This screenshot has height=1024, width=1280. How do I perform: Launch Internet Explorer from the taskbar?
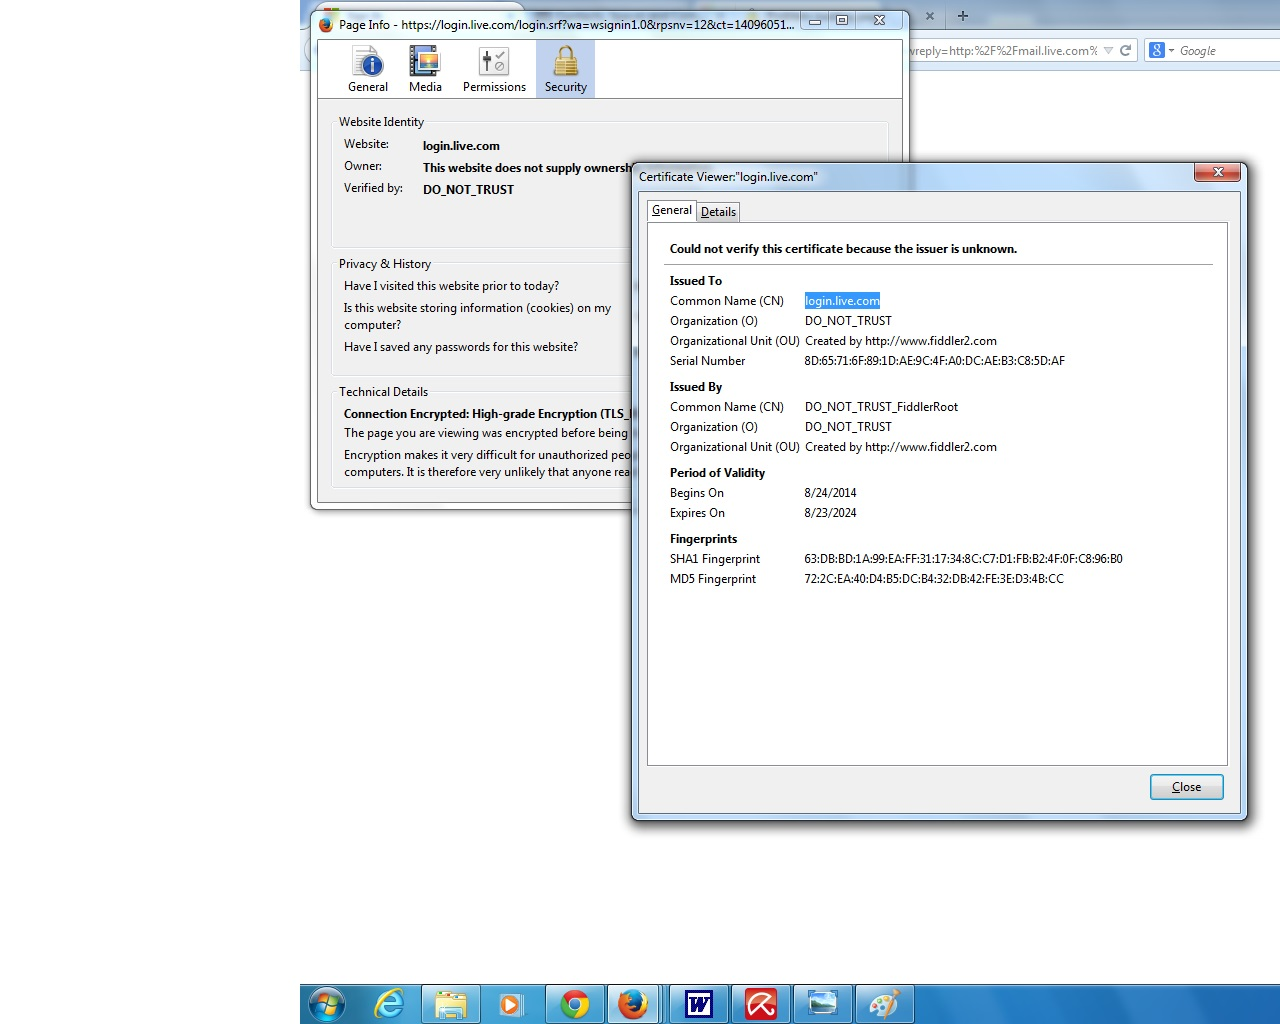click(x=389, y=1003)
